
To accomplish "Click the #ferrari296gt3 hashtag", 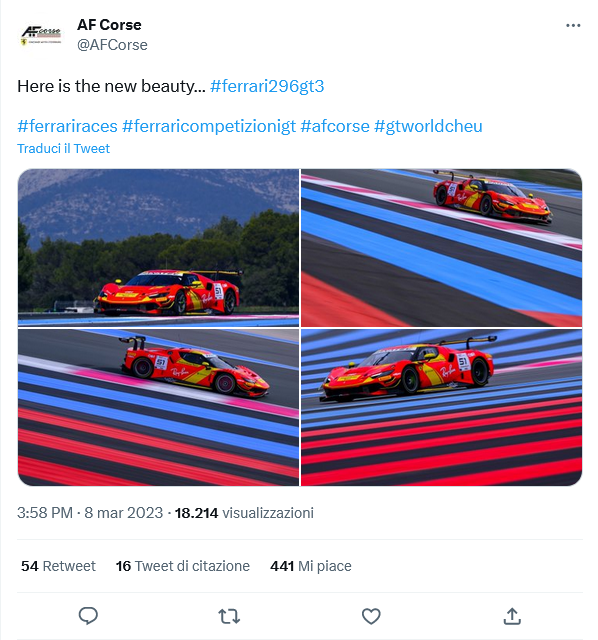I will (x=267, y=87).
